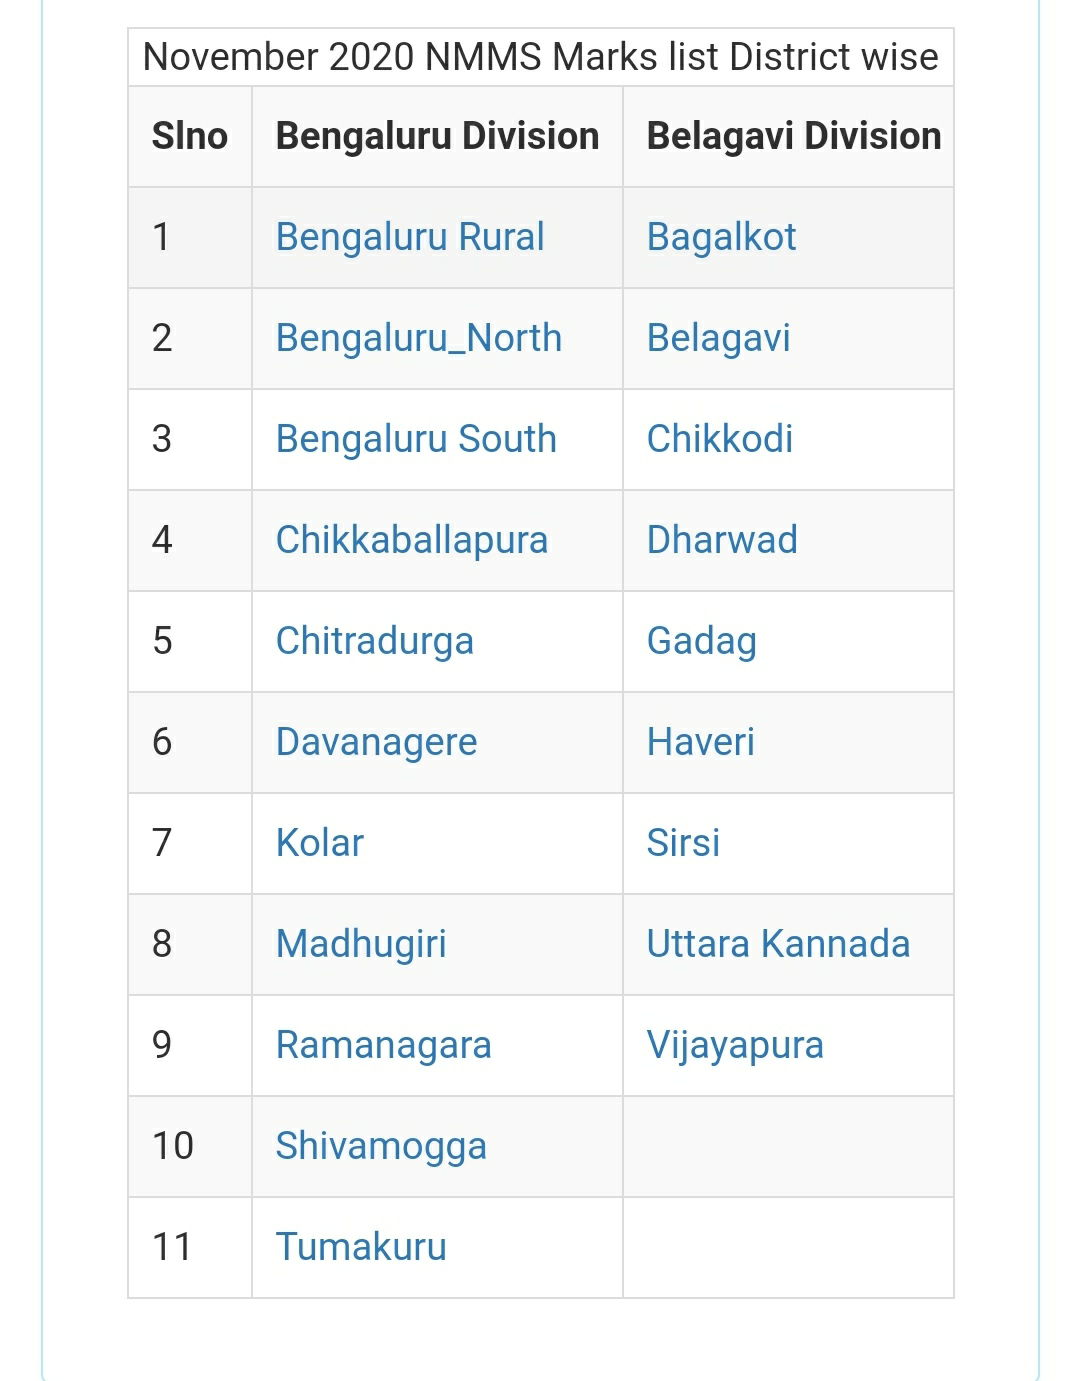Select the Kolar district link
The image size is (1080, 1381).
pos(320,843)
